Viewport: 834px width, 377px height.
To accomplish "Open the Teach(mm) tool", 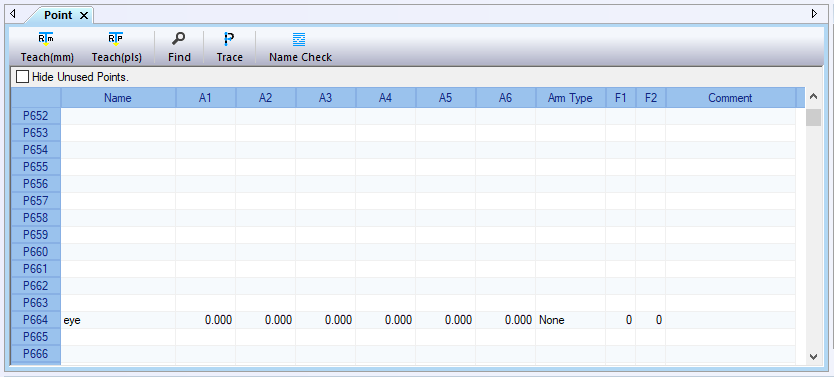I will [47, 47].
